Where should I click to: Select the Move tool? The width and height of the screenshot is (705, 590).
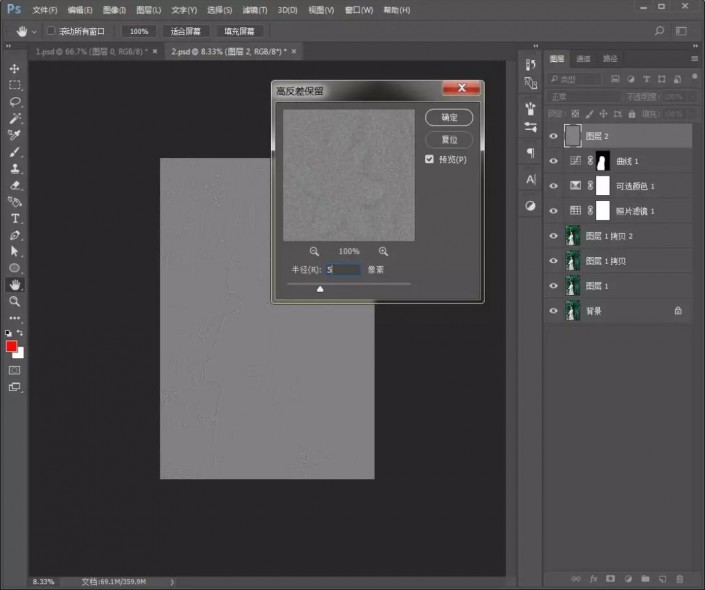tap(14, 68)
